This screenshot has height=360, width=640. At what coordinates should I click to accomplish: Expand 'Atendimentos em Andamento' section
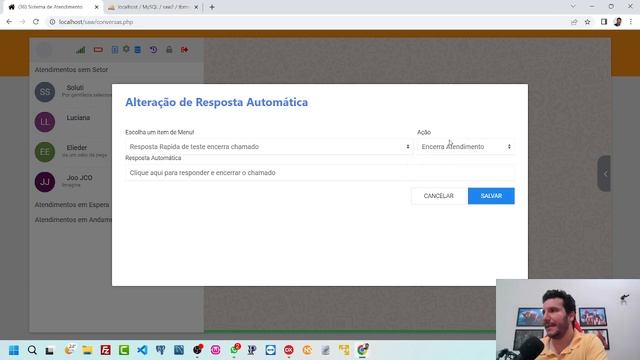[73, 220]
